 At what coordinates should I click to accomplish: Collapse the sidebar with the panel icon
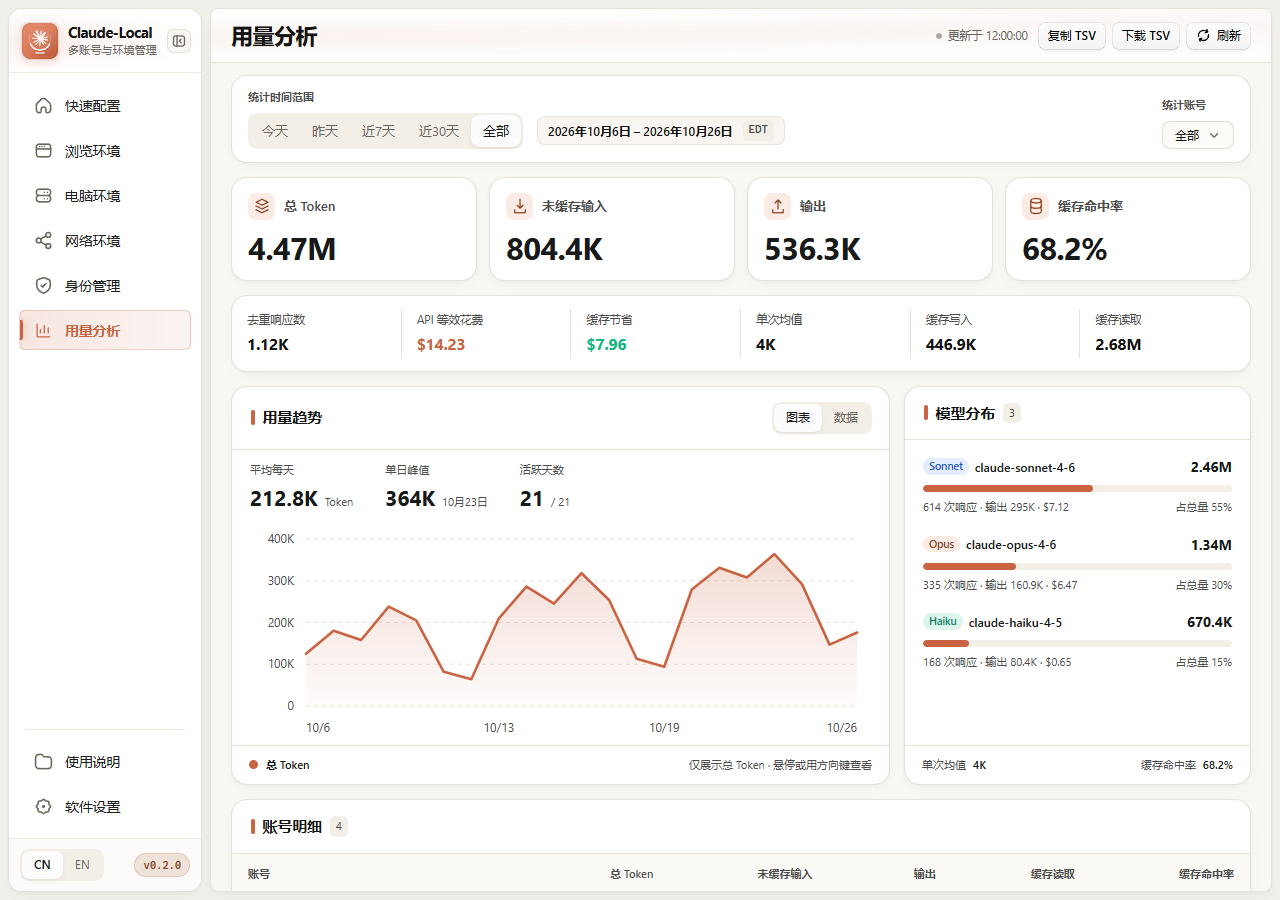[179, 41]
